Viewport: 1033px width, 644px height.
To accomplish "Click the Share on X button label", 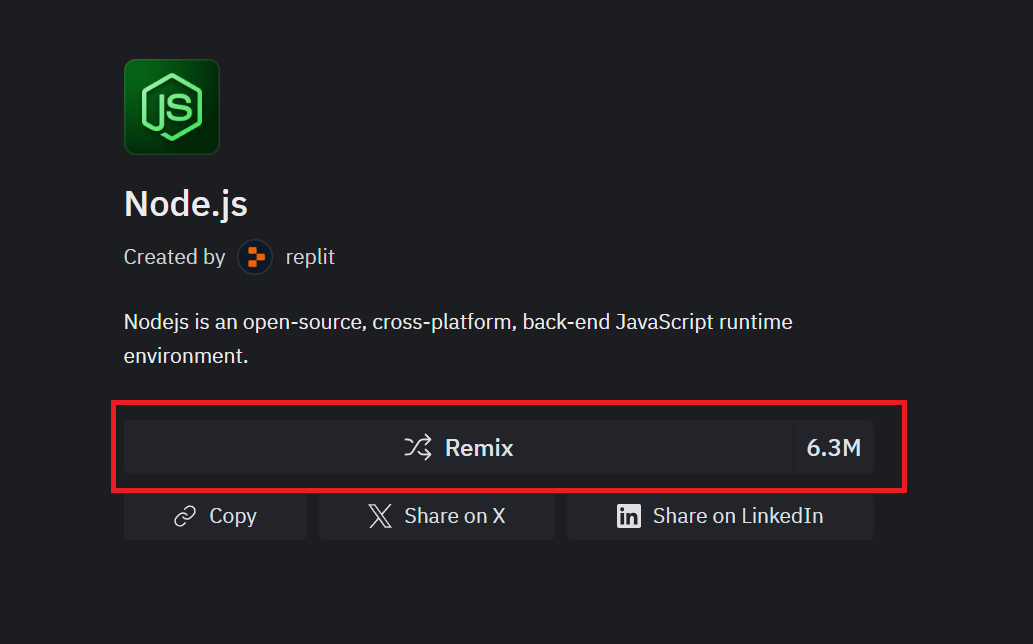I will click(x=455, y=516).
